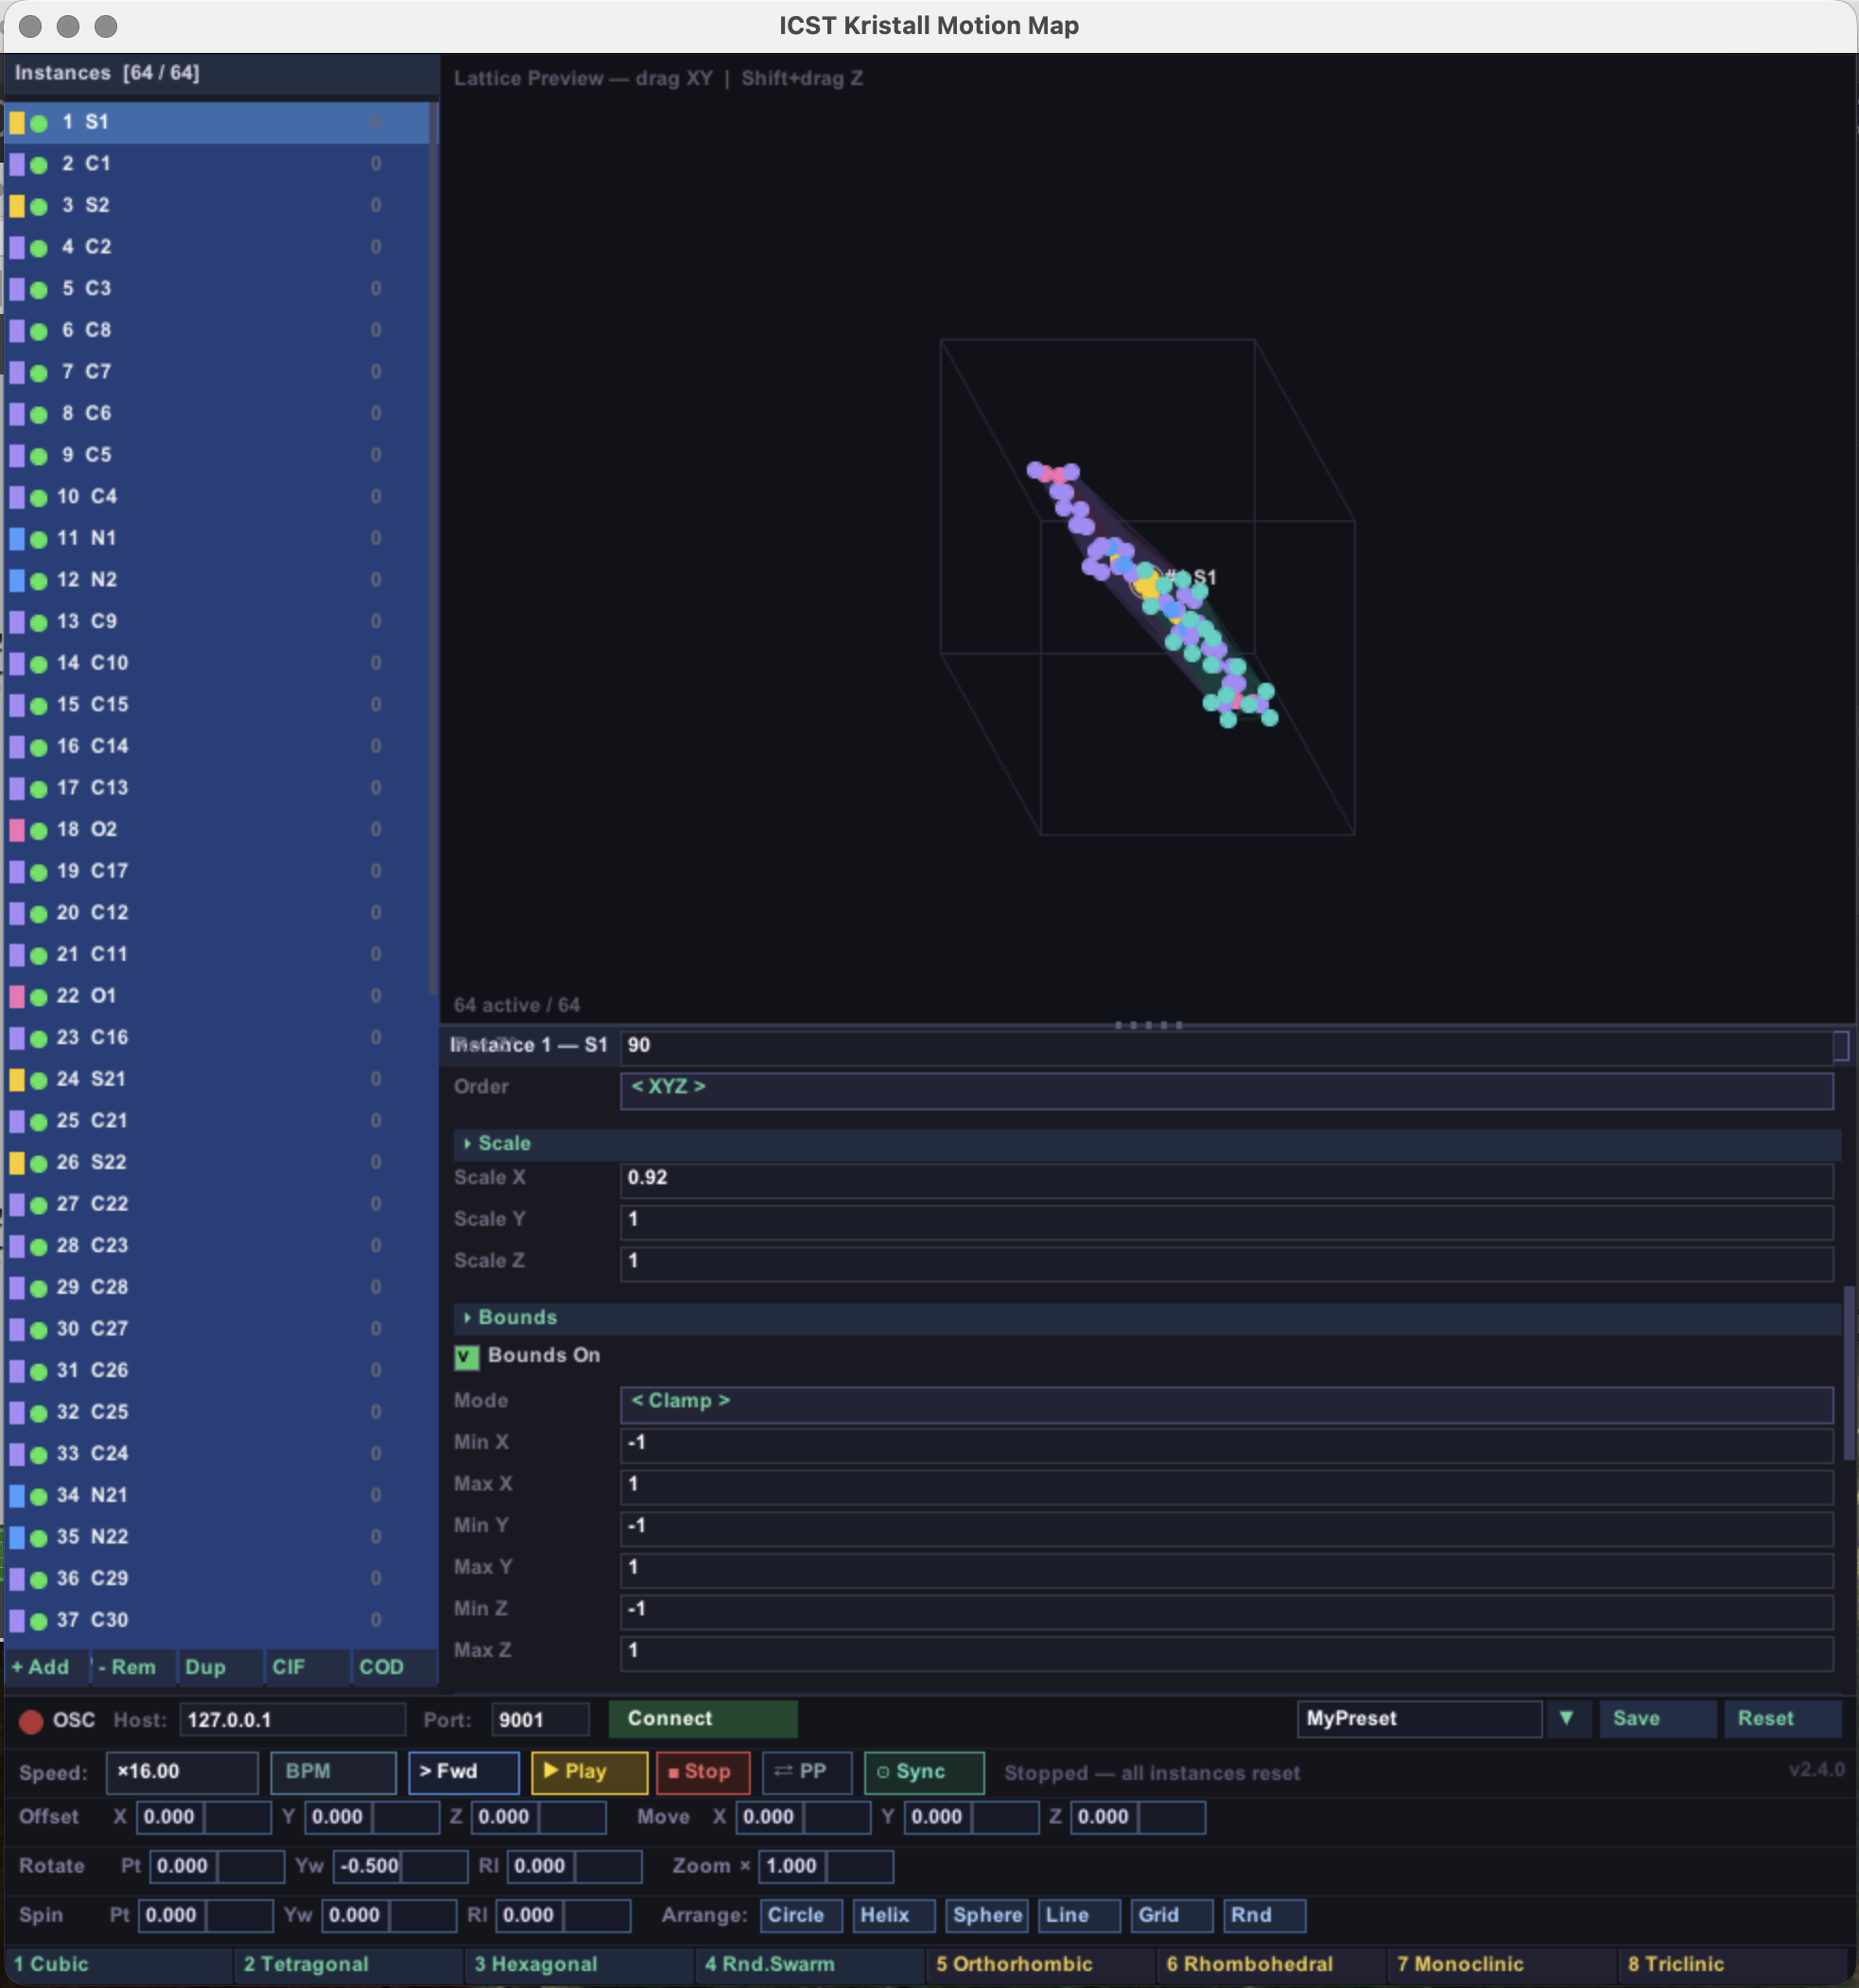Screen dimensions: 1859x1988
Task: Click the COD button
Action: pos(393,1667)
